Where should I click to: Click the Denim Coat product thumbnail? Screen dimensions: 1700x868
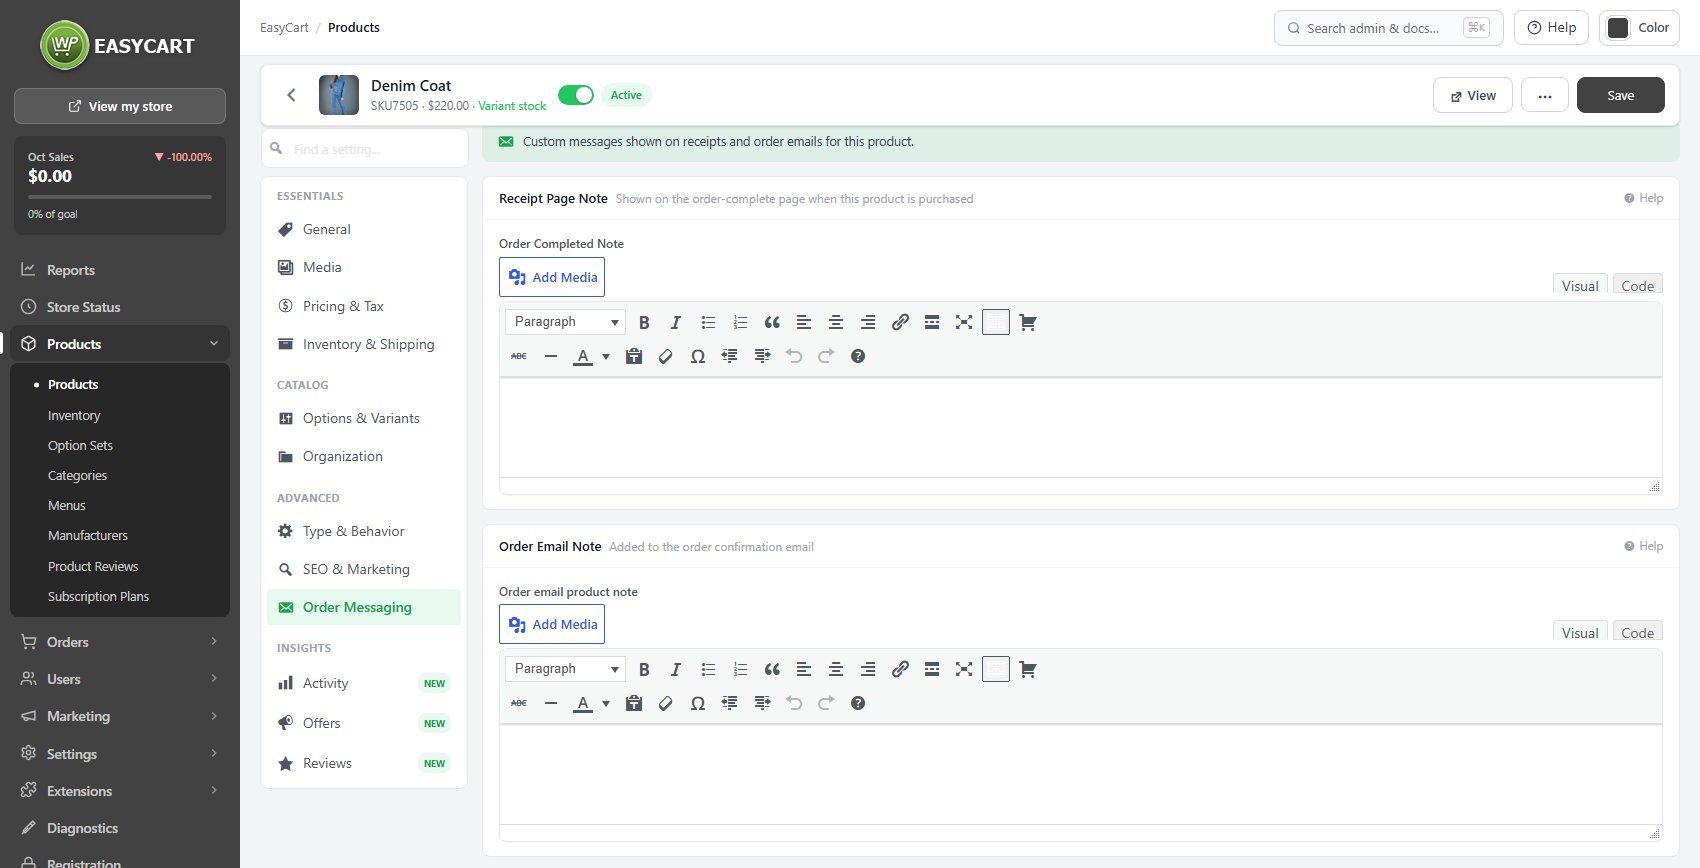(339, 95)
